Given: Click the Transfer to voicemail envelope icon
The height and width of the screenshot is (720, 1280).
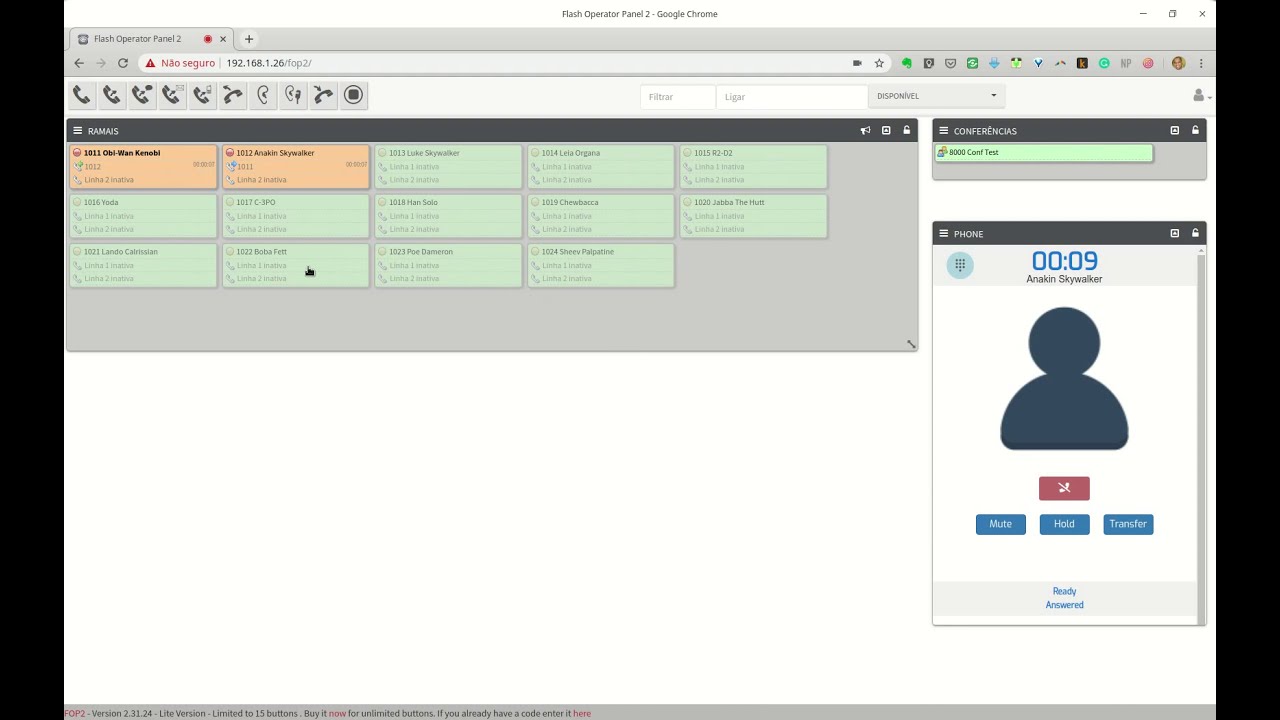Looking at the screenshot, I should coord(172,95).
